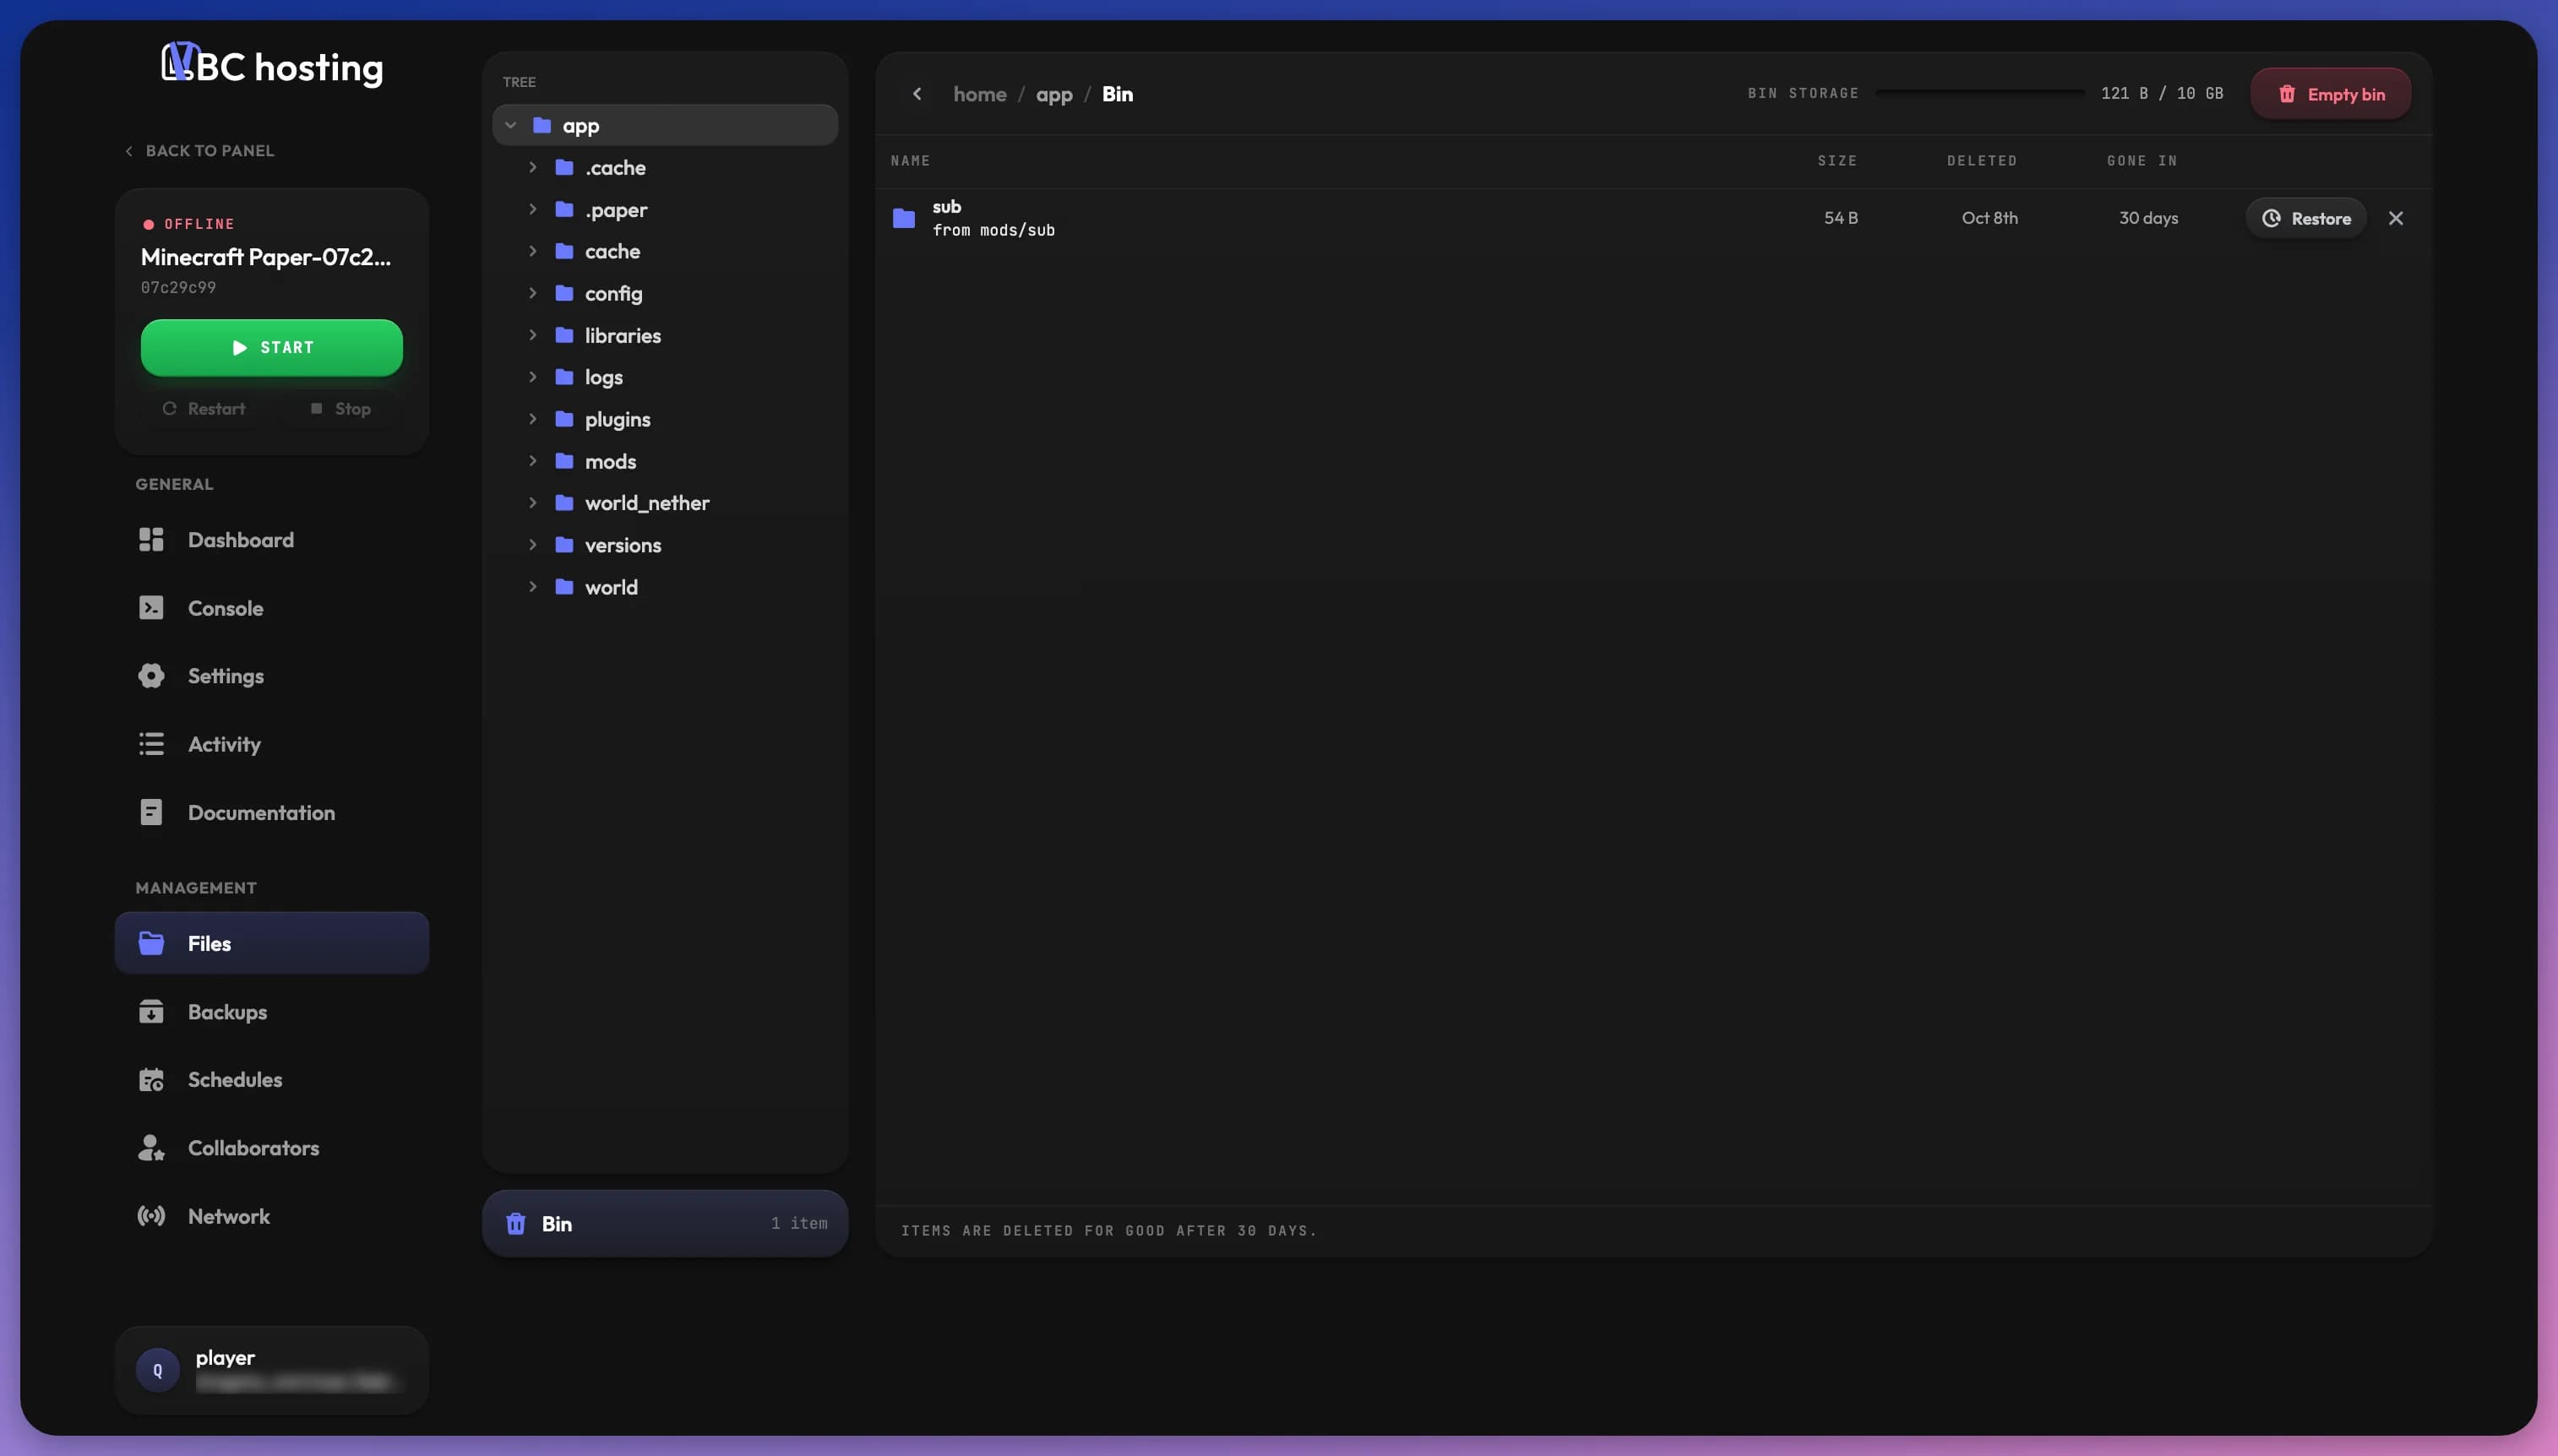Click the Dashboard icon in the sidebar
This screenshot has height=1456, width=2558.
[151, 540]
